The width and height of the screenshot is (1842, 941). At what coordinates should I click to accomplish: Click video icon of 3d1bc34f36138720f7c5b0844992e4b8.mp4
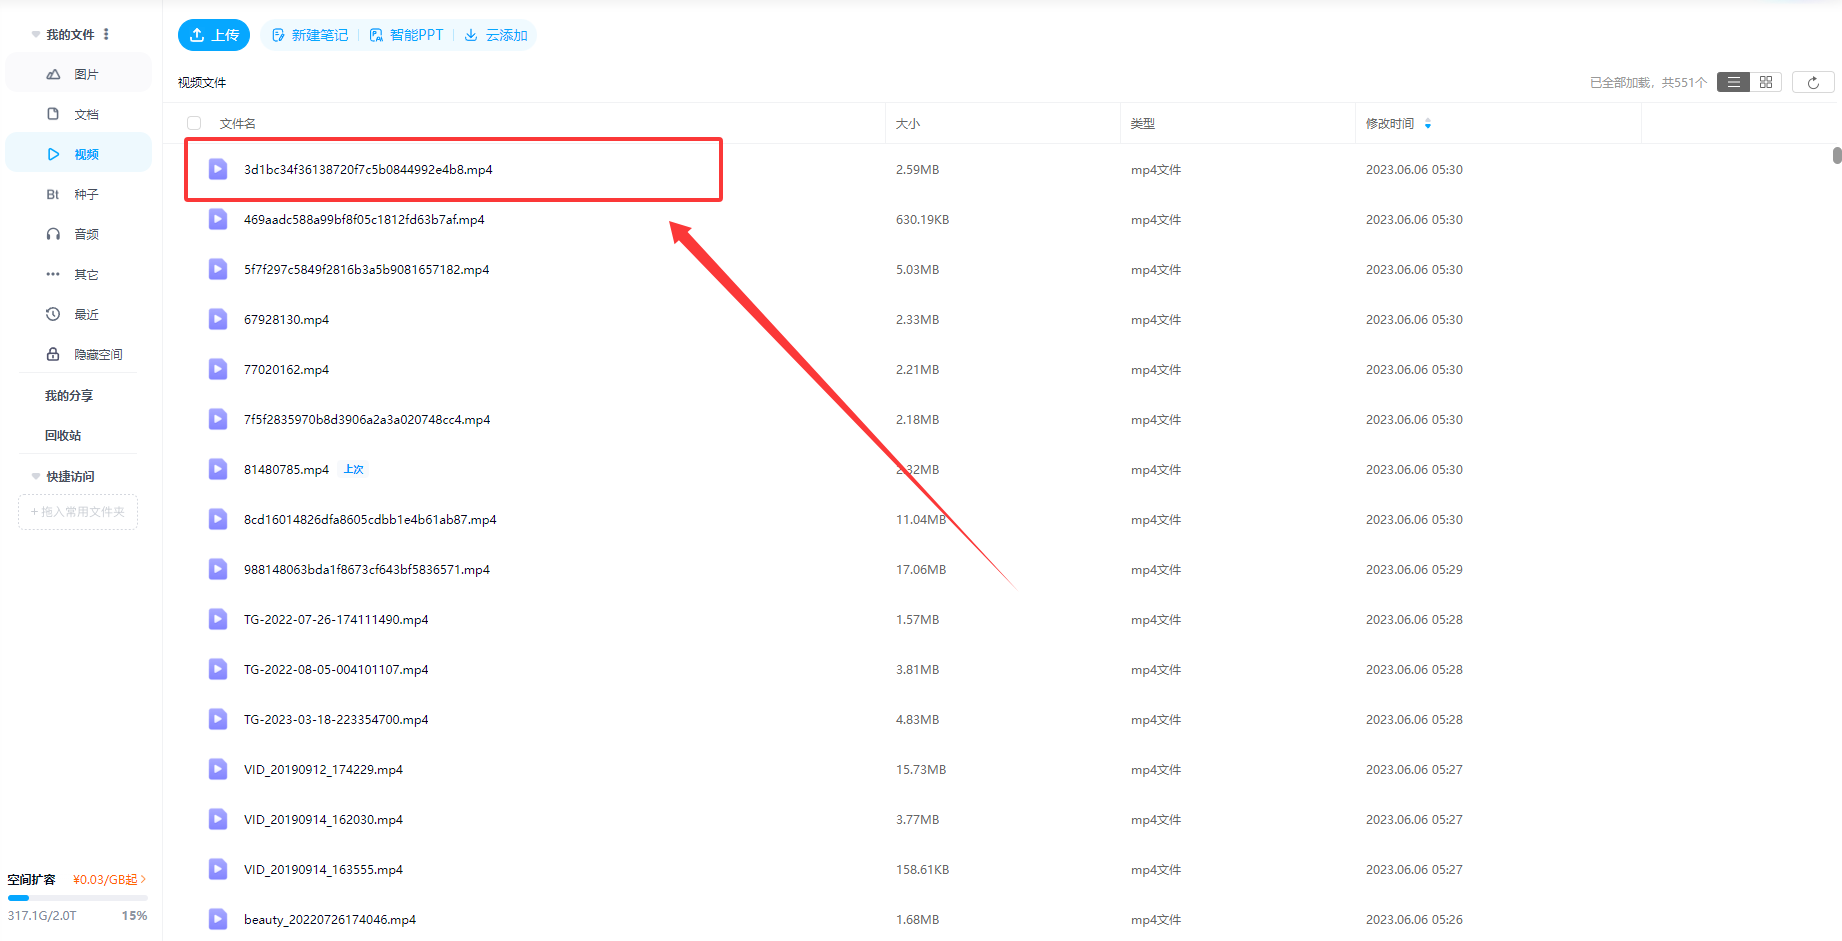tap(218, 169)
